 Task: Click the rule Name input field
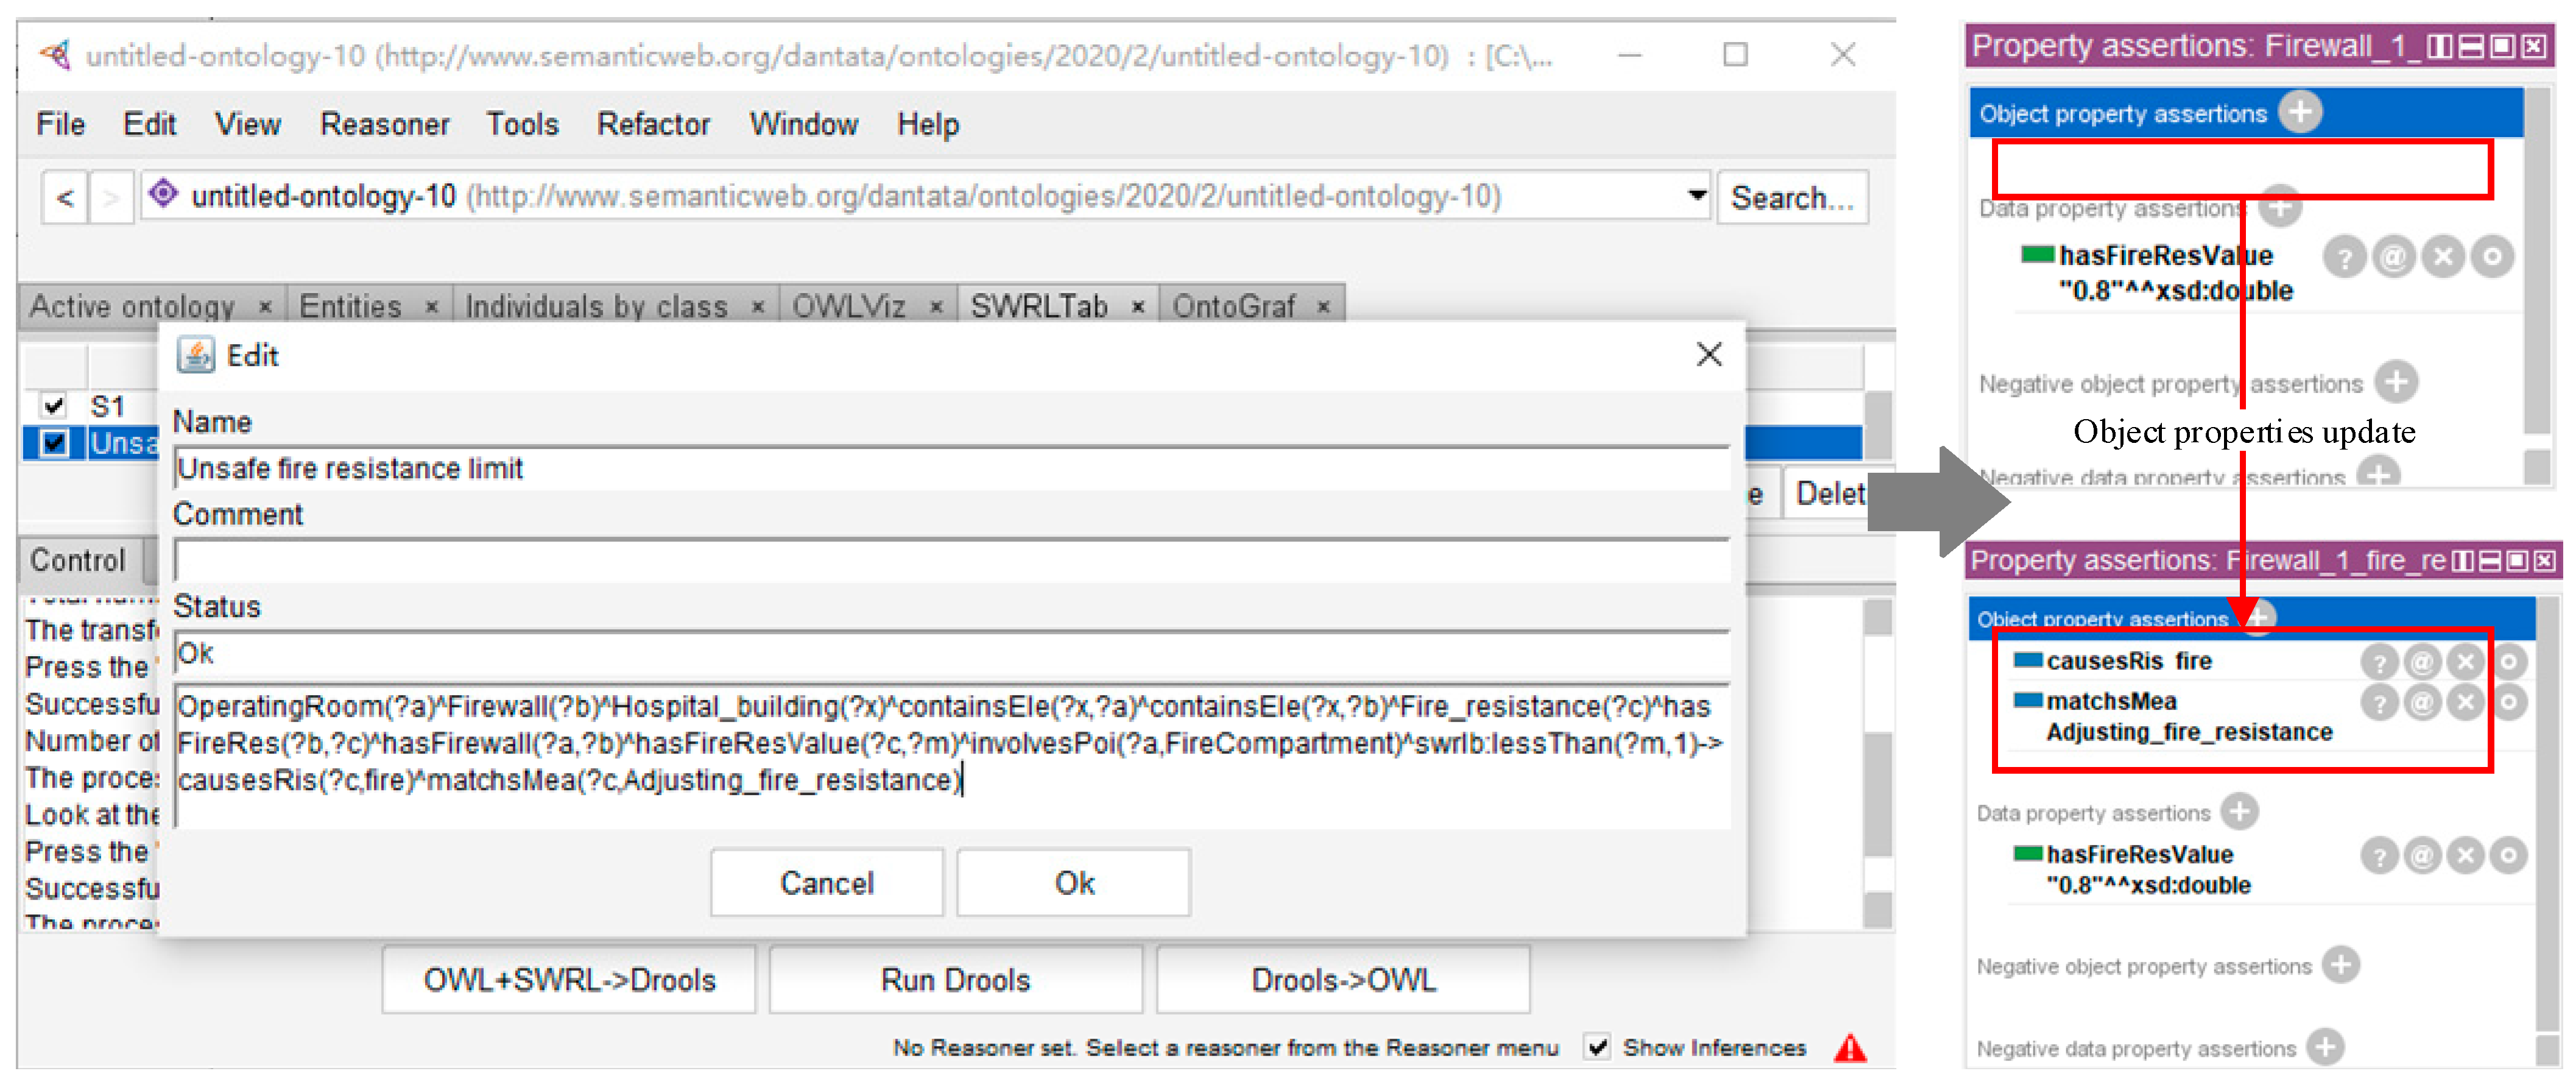point(950,468)
